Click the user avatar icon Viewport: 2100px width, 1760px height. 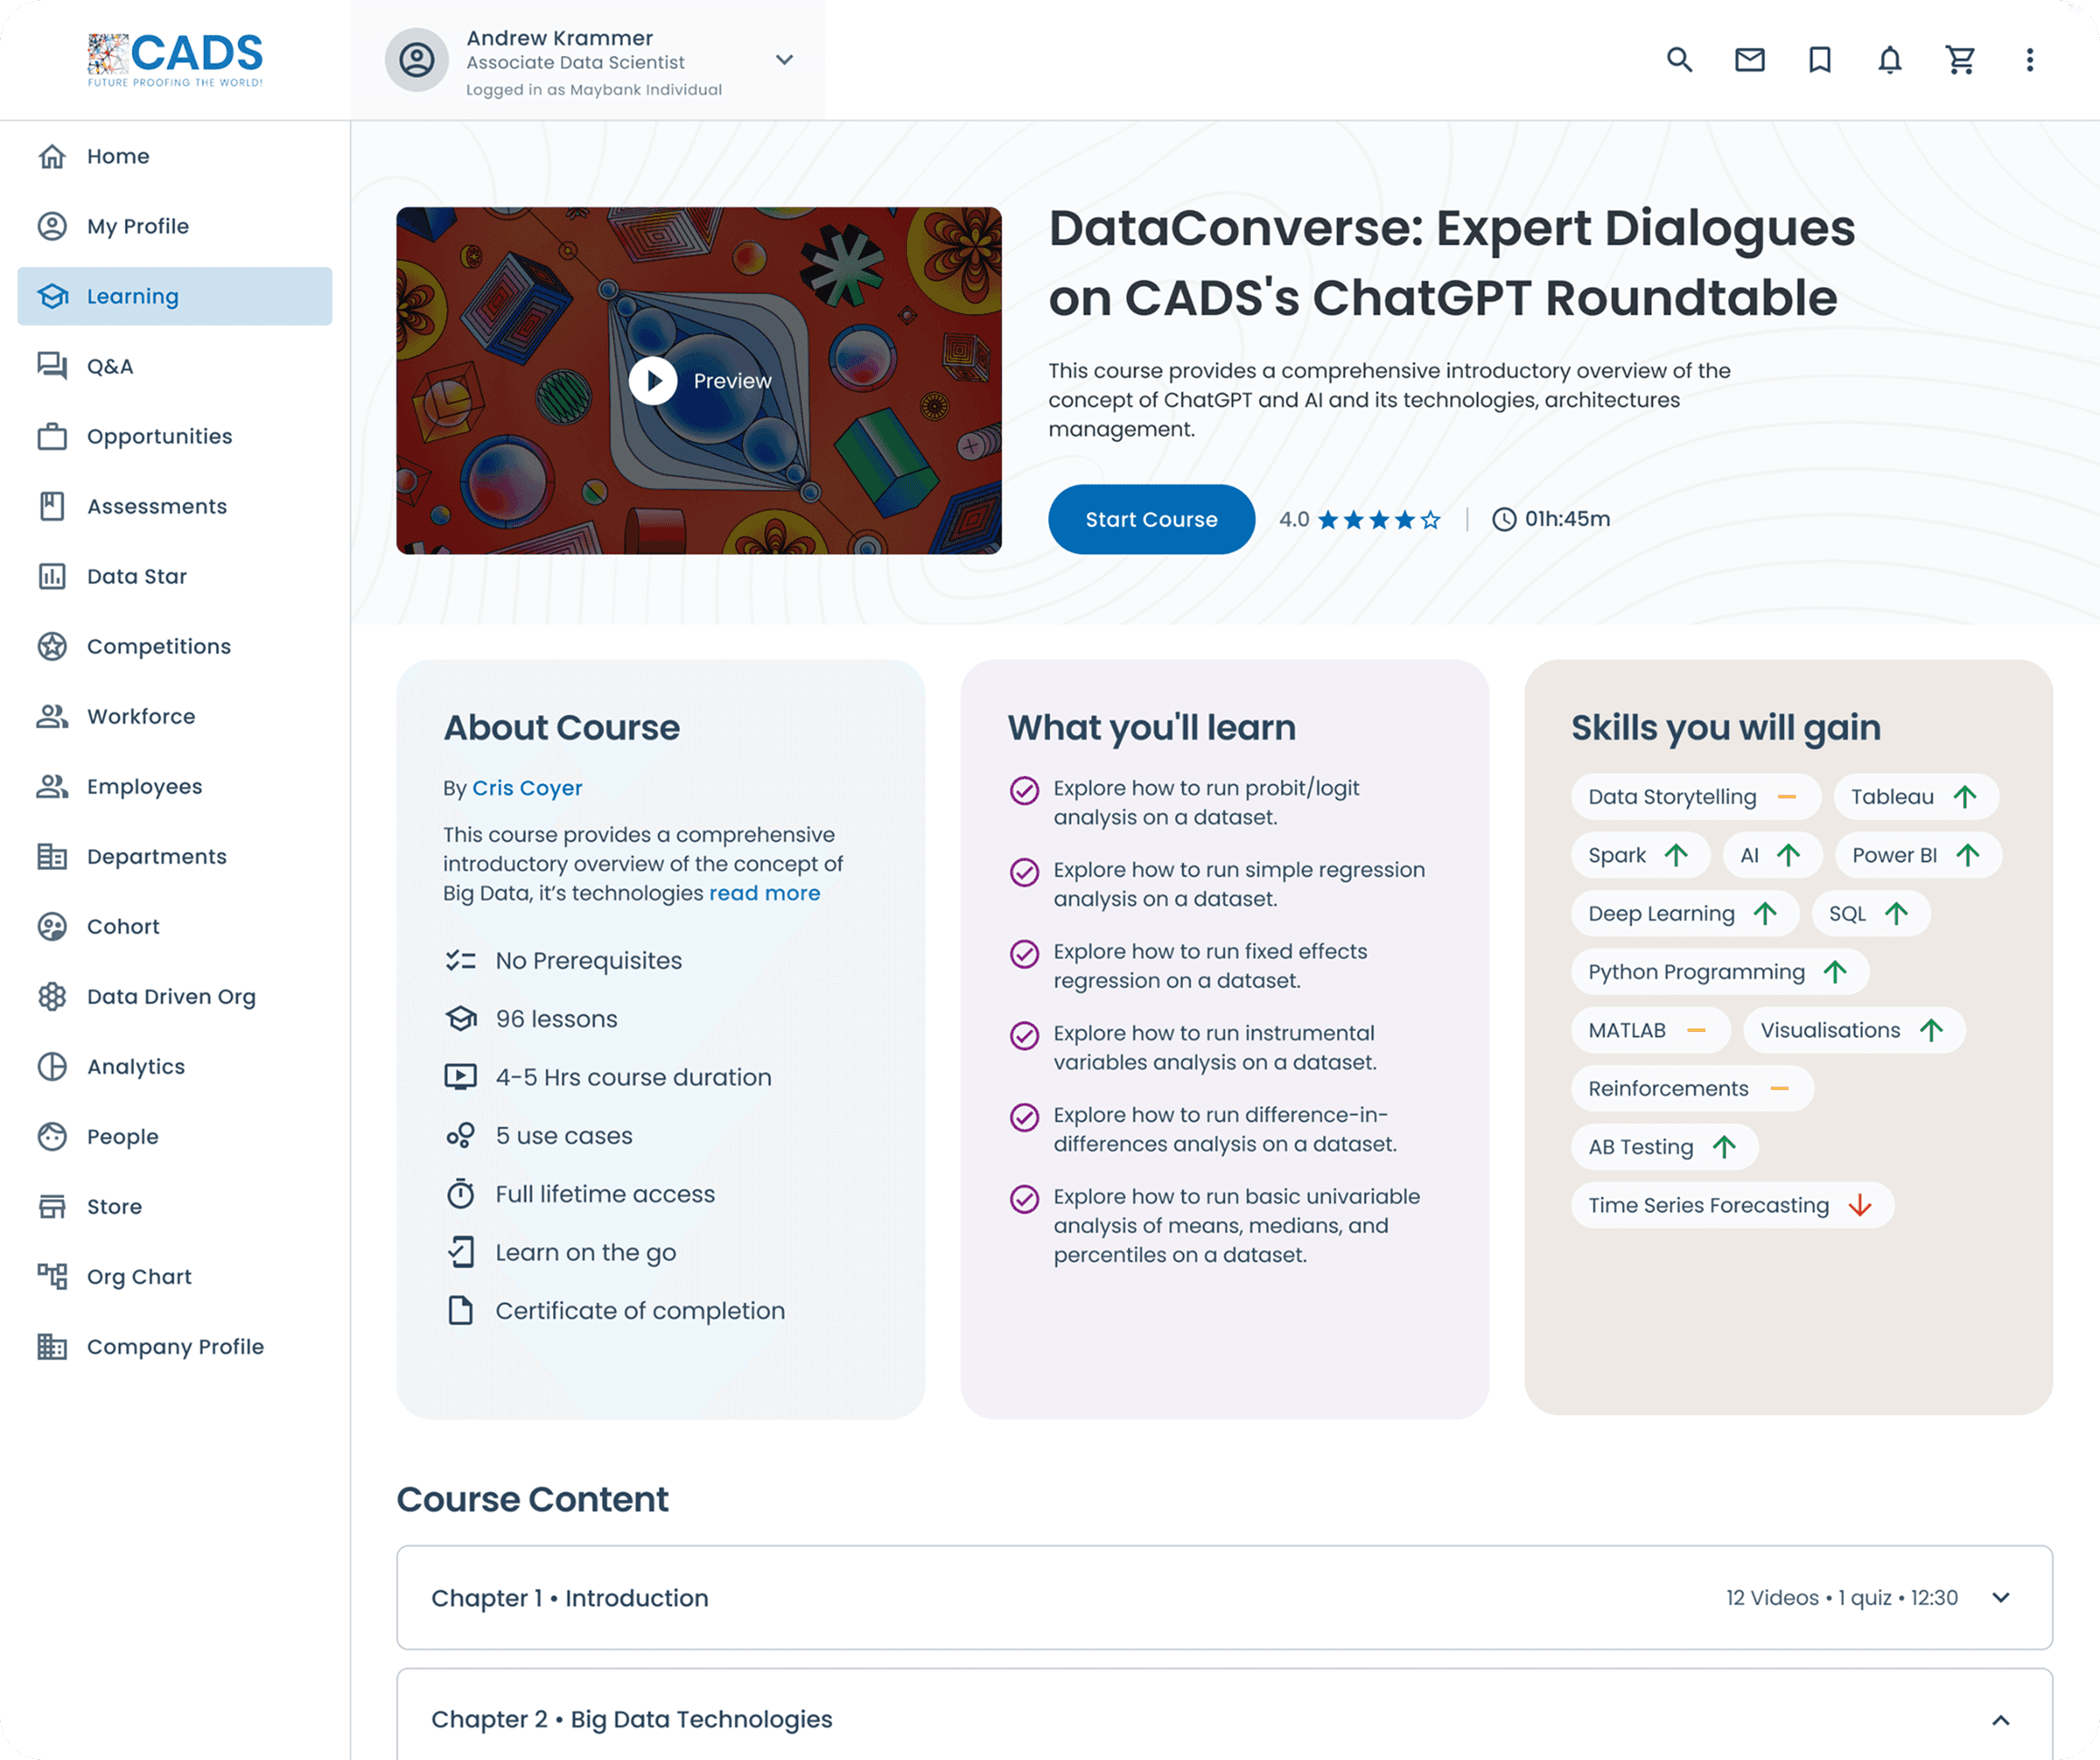point(417,60)
